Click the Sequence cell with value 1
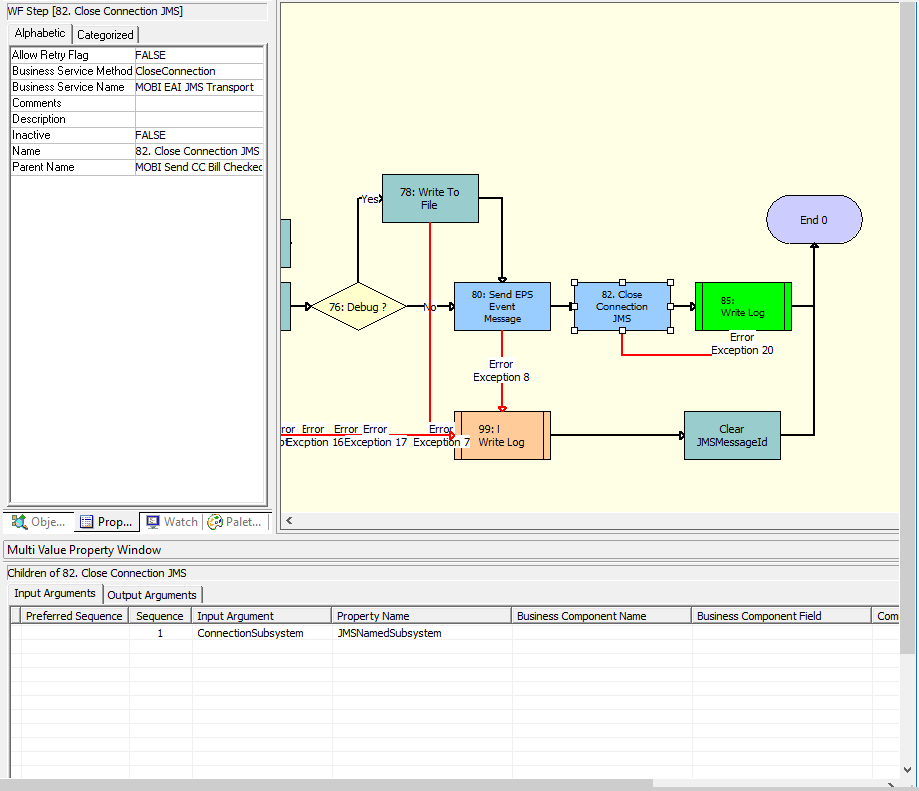Screen dimensions: 919x791 pos(159,633)
